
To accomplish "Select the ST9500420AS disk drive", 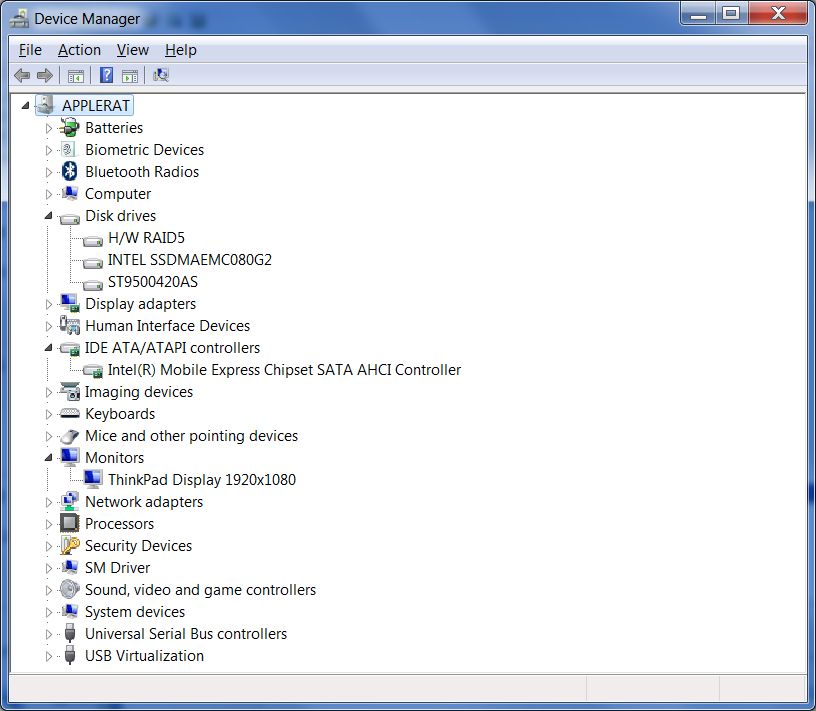I will (152, 282).
